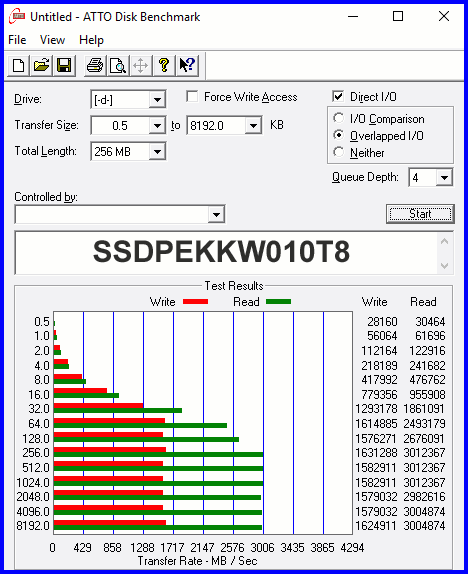Open the Help menu
The image size is (468, 574).
(92, 40)
